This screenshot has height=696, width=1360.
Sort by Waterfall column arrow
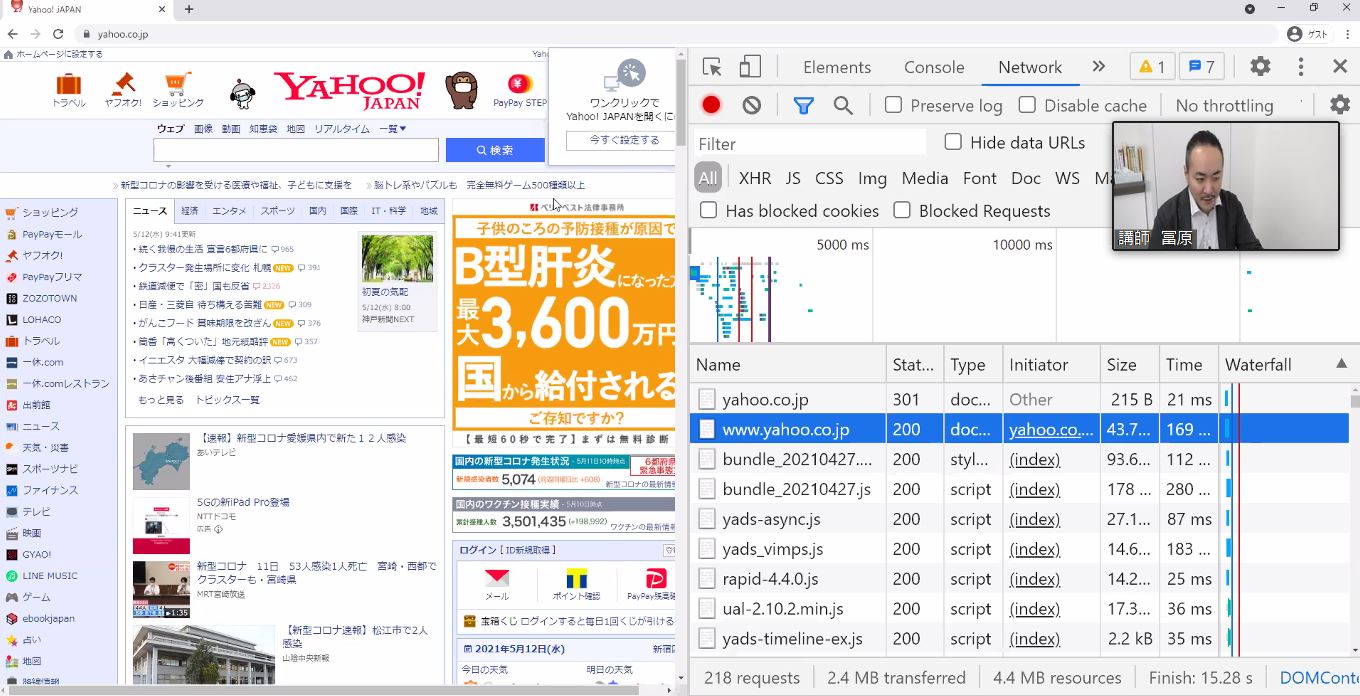tap(1341, 364)
